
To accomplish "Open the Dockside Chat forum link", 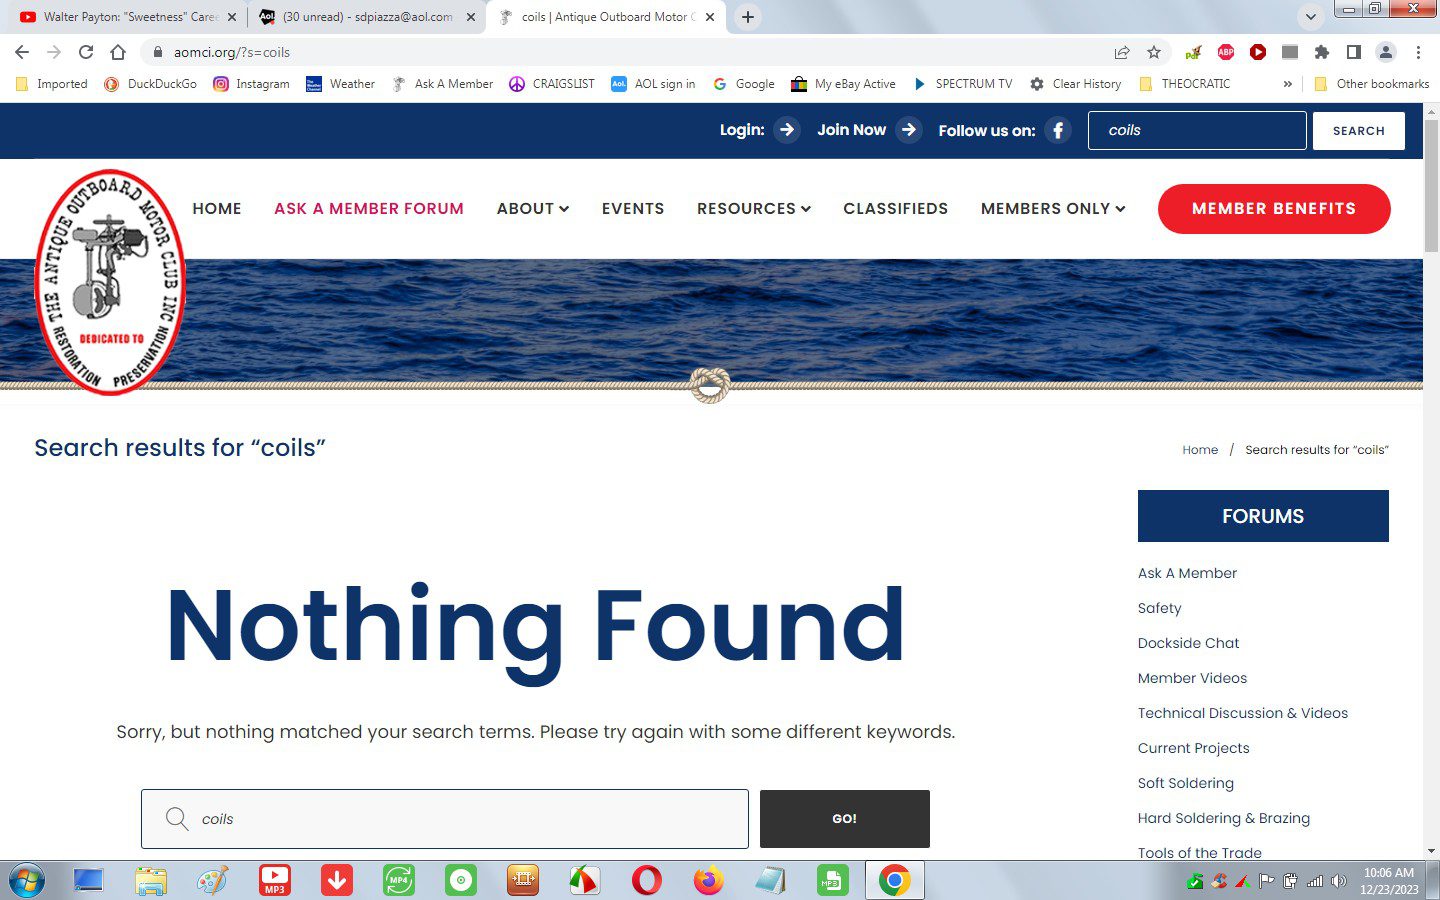I will tap(1188, 643).
